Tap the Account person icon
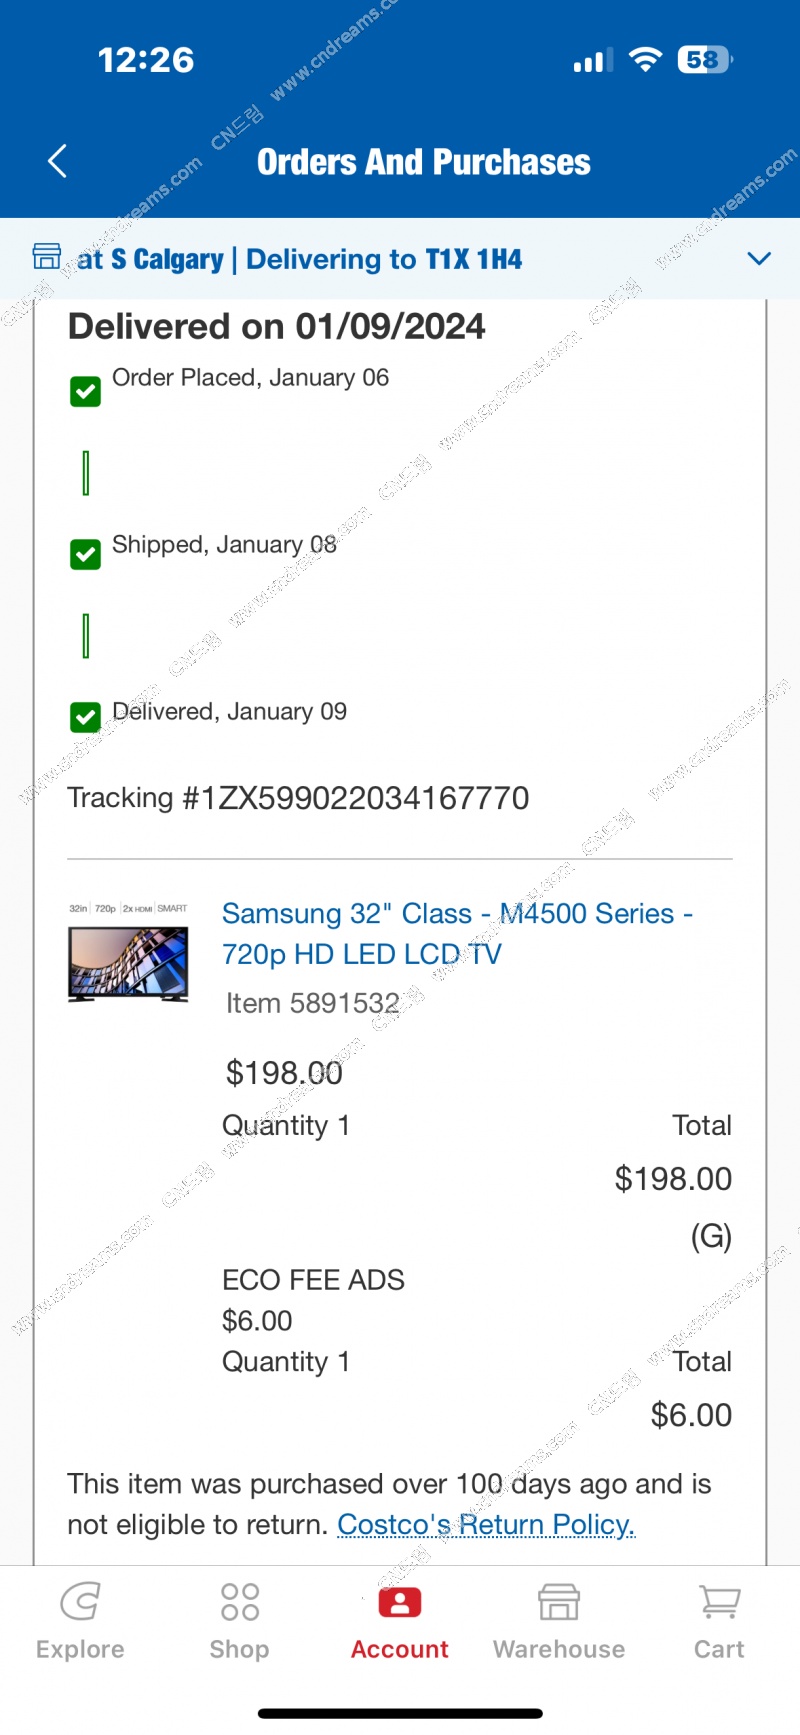This screenshot has height=1735, width=800. click(x=400, y=1602)
